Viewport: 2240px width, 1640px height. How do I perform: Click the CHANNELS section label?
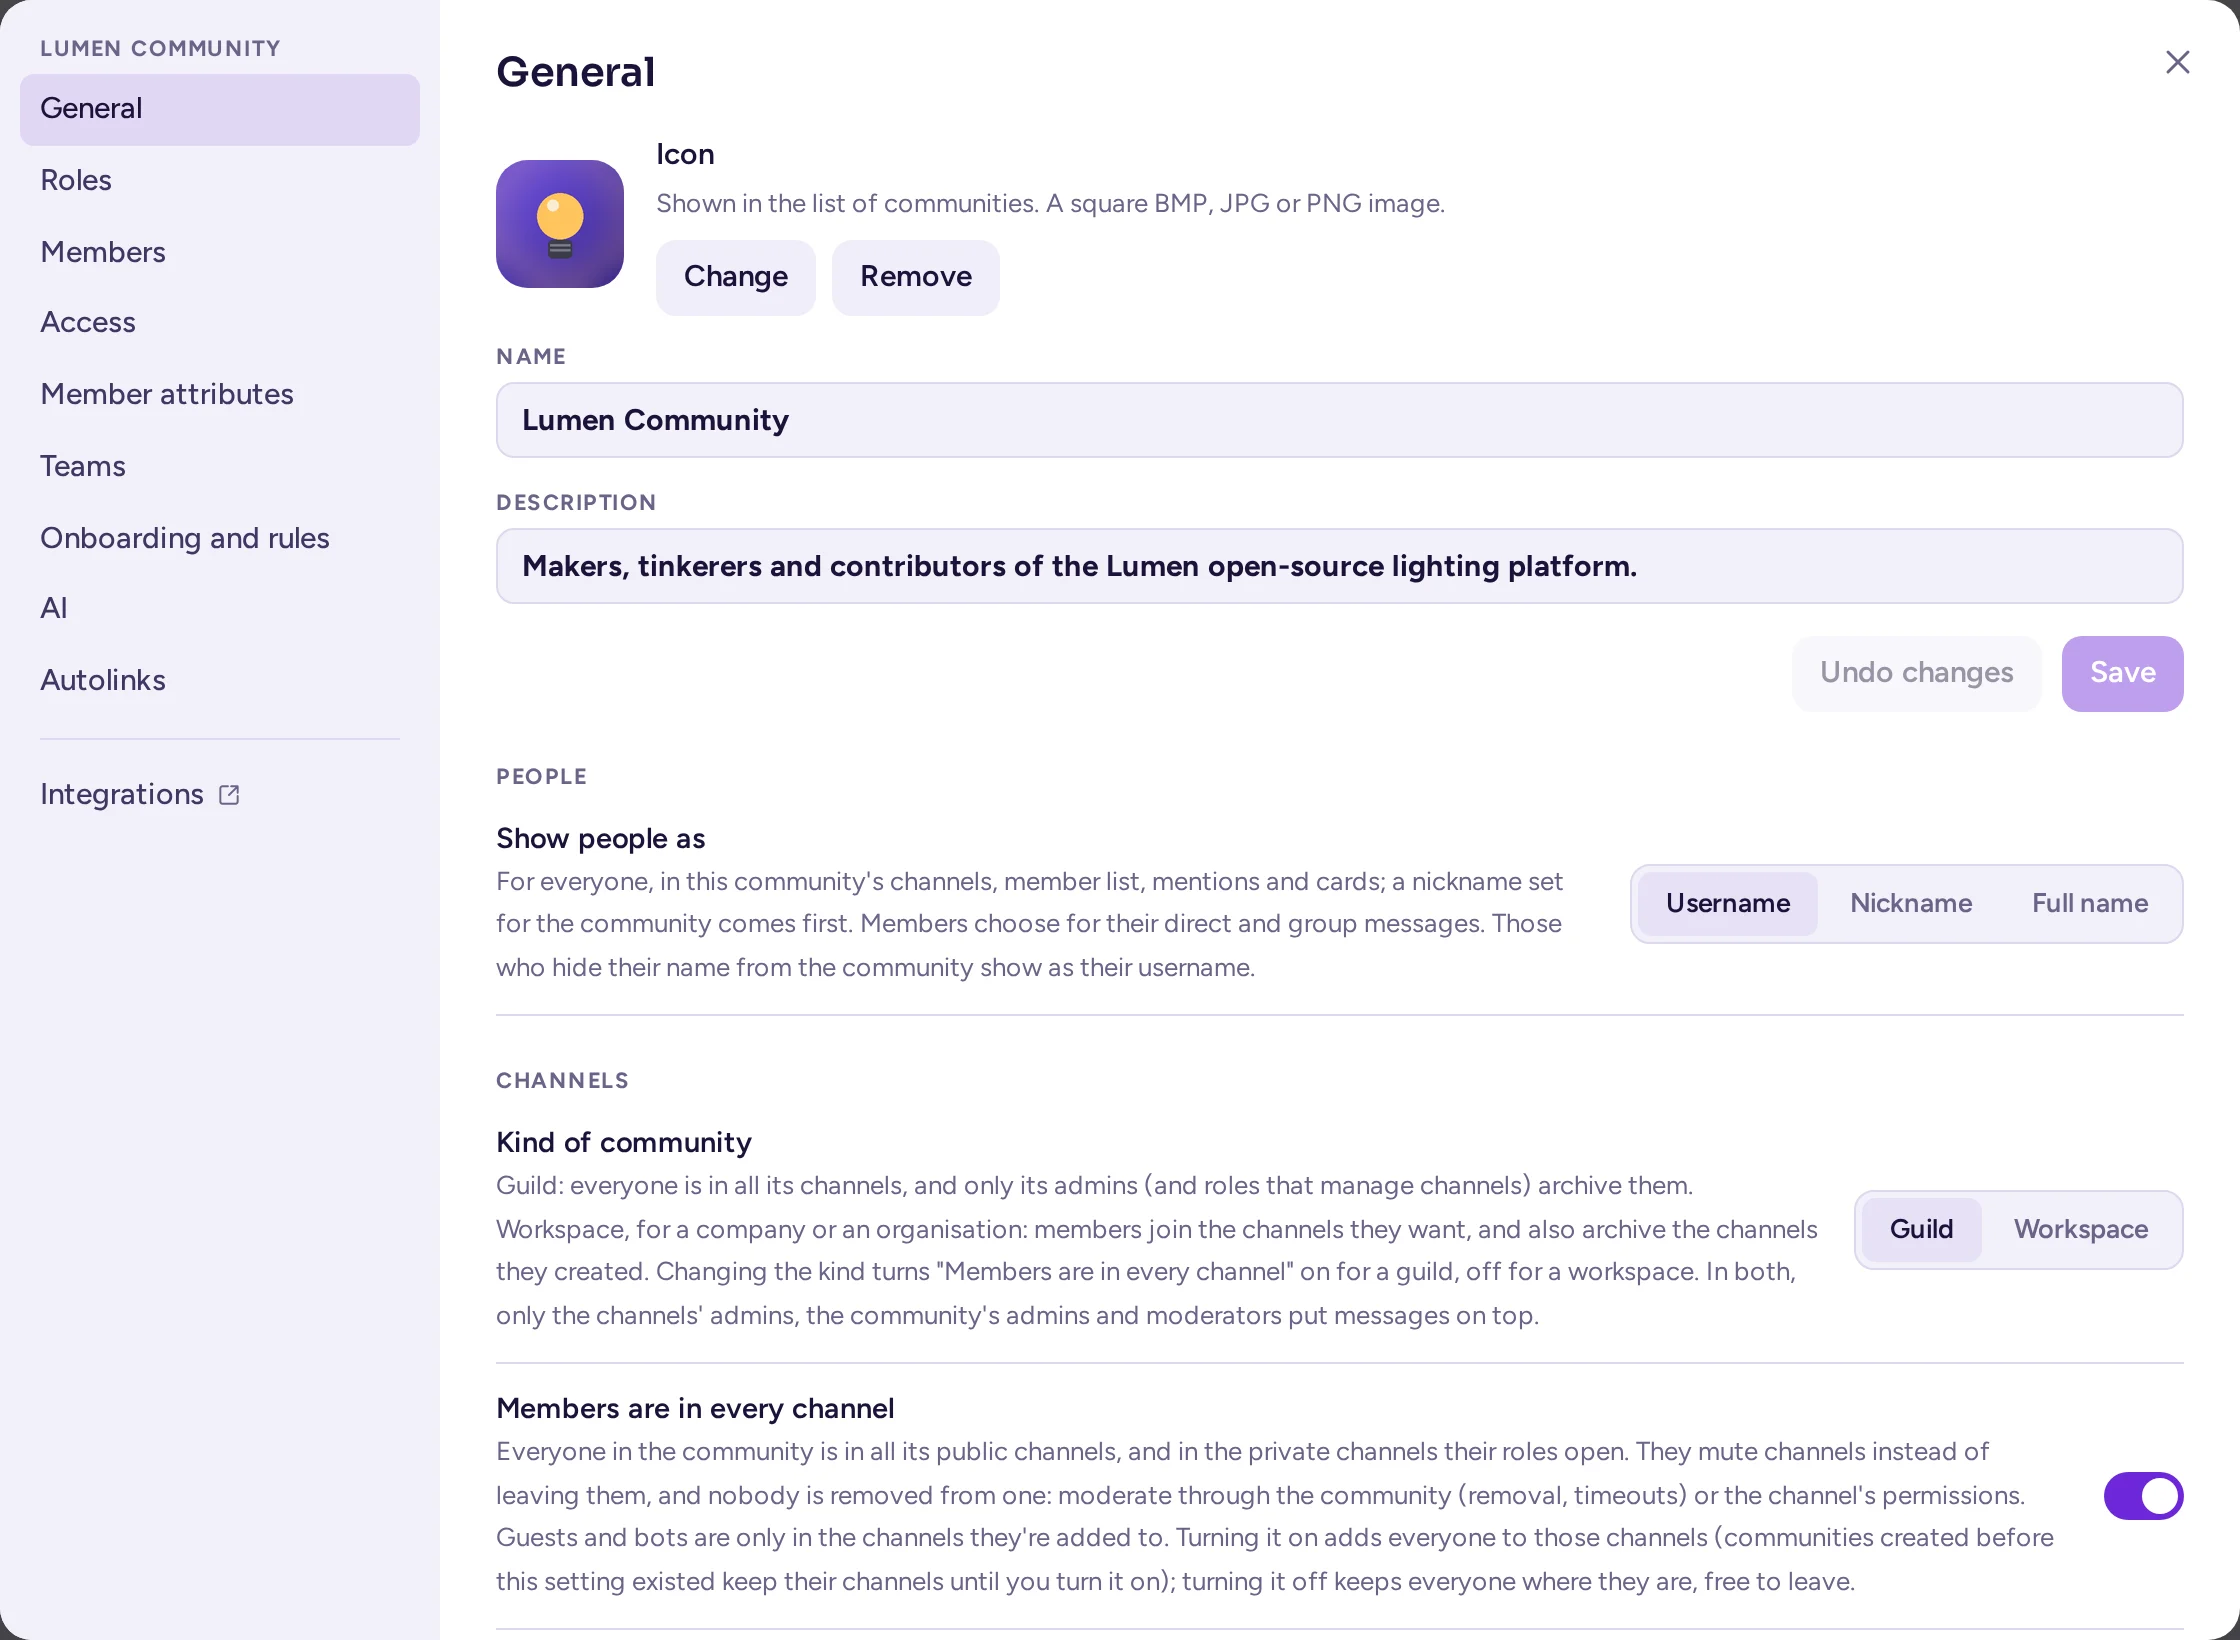[562, 1081]
